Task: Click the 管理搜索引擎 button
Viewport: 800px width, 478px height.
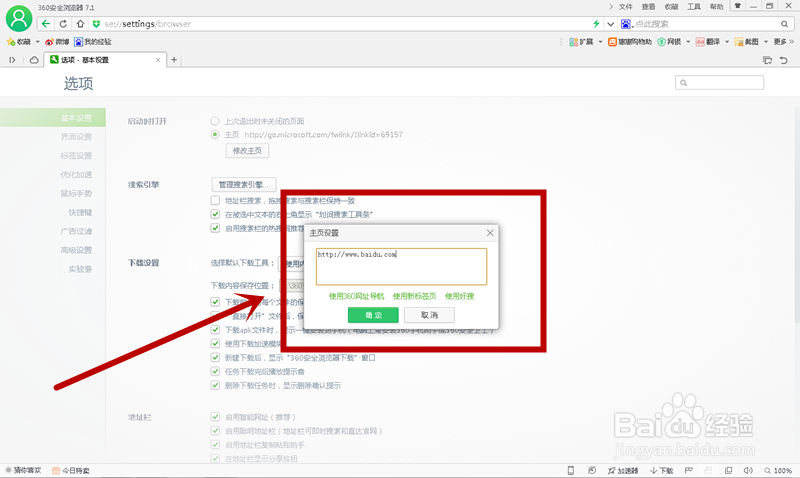Action: pyautogui.click(x=243, y=185)
